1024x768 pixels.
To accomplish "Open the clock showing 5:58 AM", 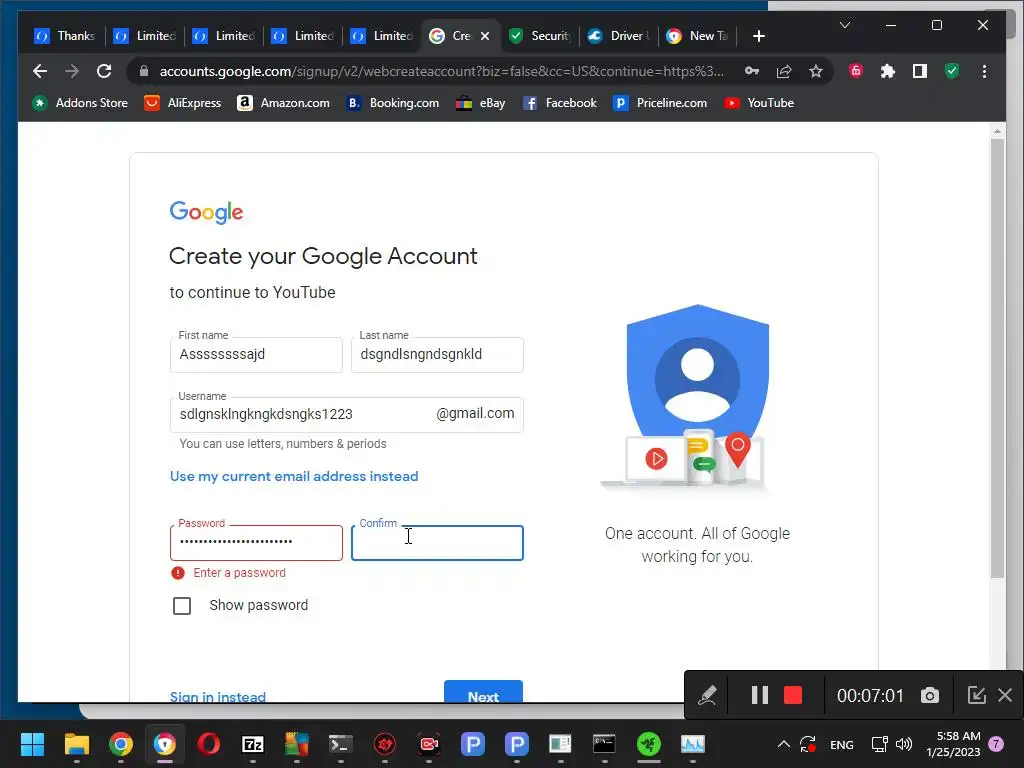I will (x=953, y=744).
